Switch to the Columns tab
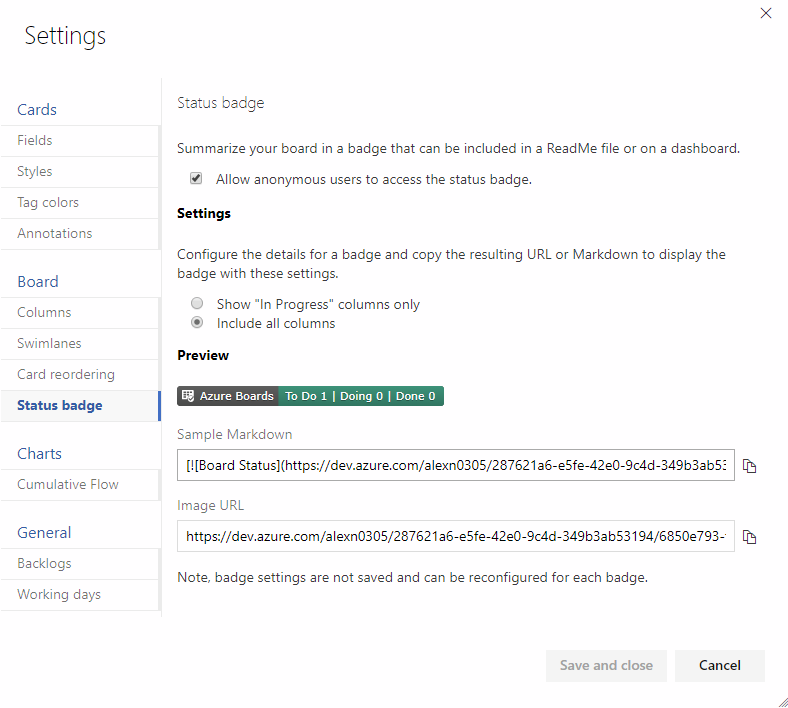Viewport: 788px width, 708px height. [x=44, y=313]
